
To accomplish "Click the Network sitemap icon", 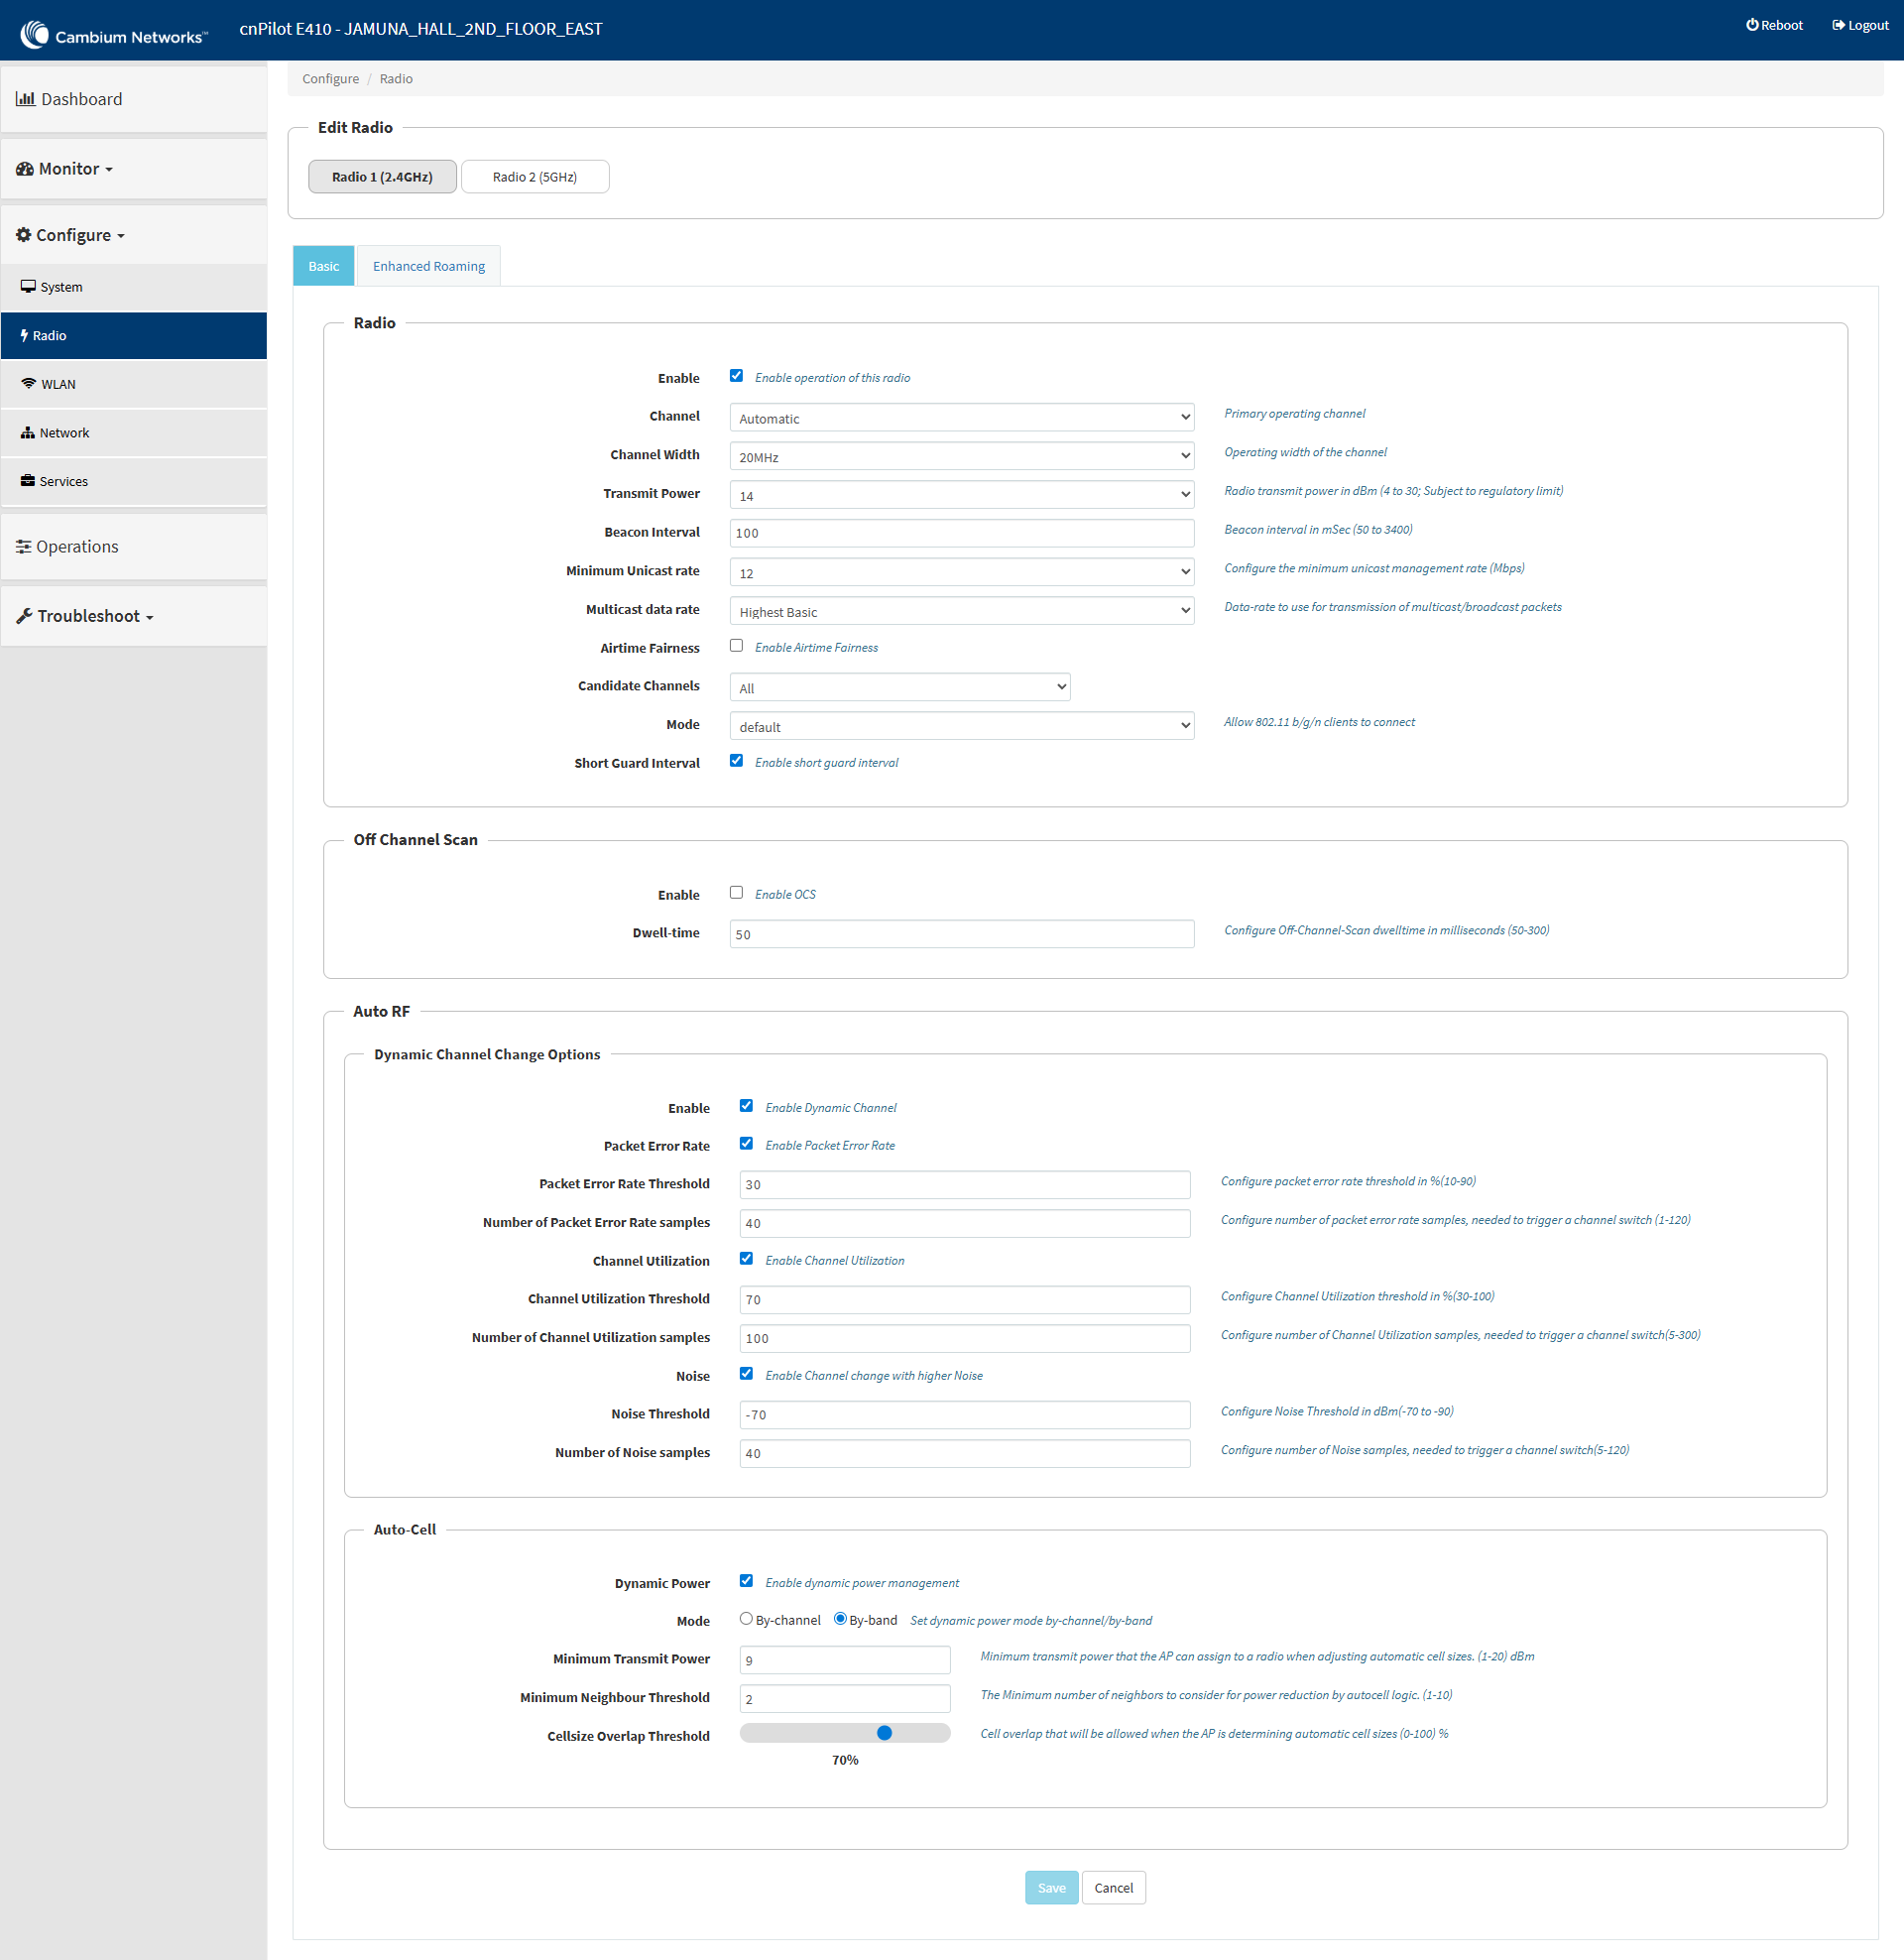I will click(27, 433).
